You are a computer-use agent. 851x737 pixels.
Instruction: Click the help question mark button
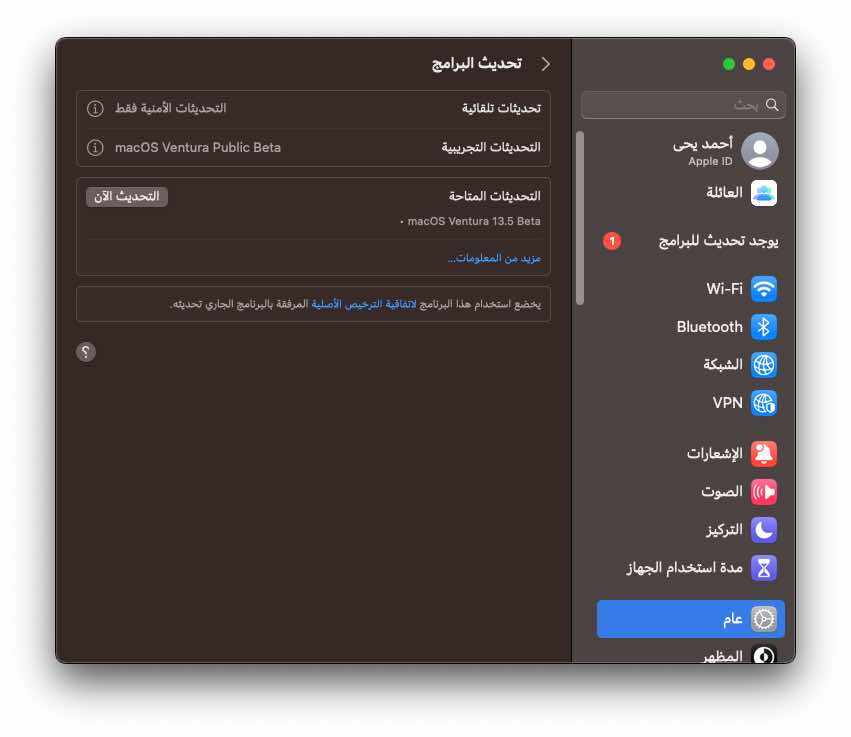pyautogui.click(x=86, y=352)
